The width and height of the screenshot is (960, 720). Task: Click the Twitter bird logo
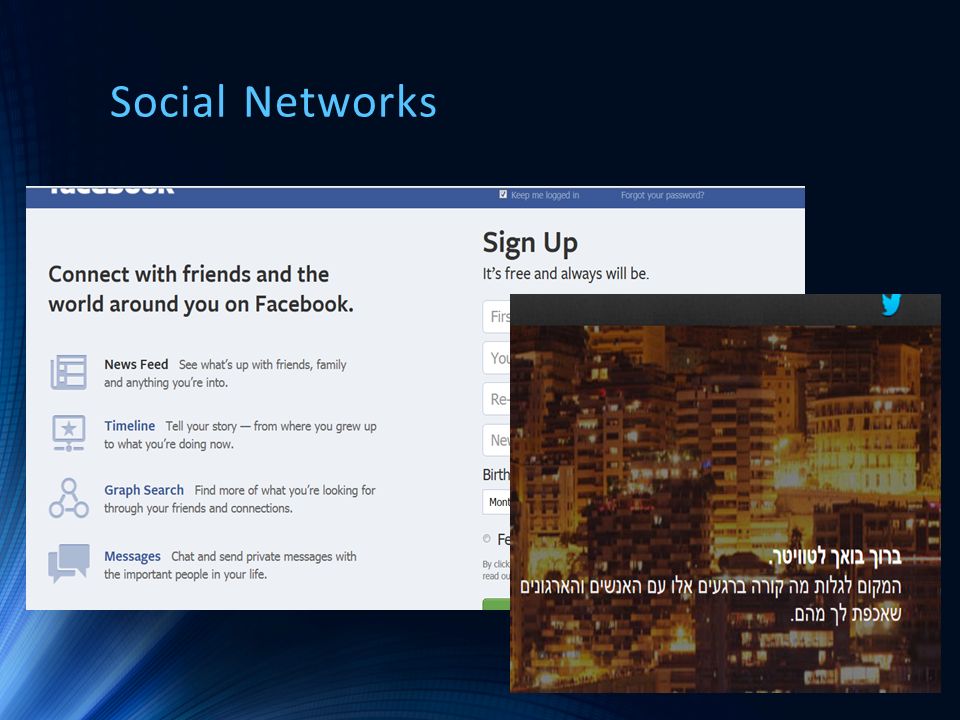(x=891, y=304)
